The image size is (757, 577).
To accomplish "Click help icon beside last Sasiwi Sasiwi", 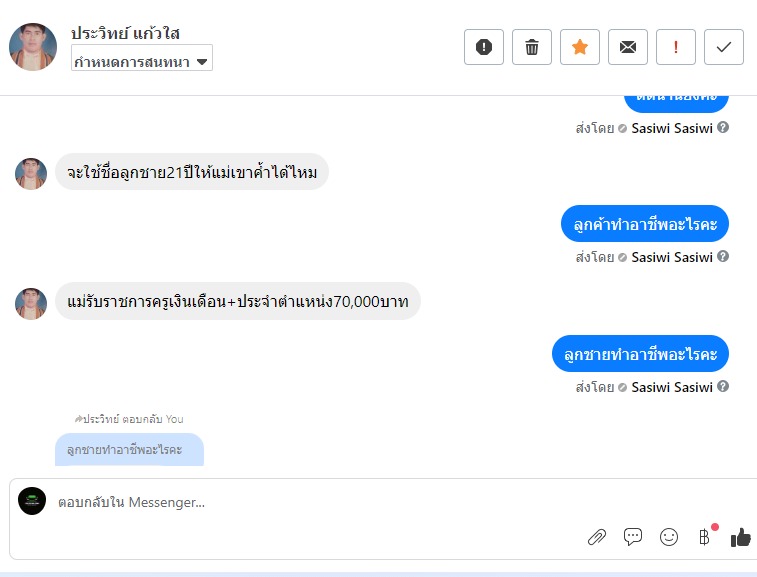I will 723,387.
